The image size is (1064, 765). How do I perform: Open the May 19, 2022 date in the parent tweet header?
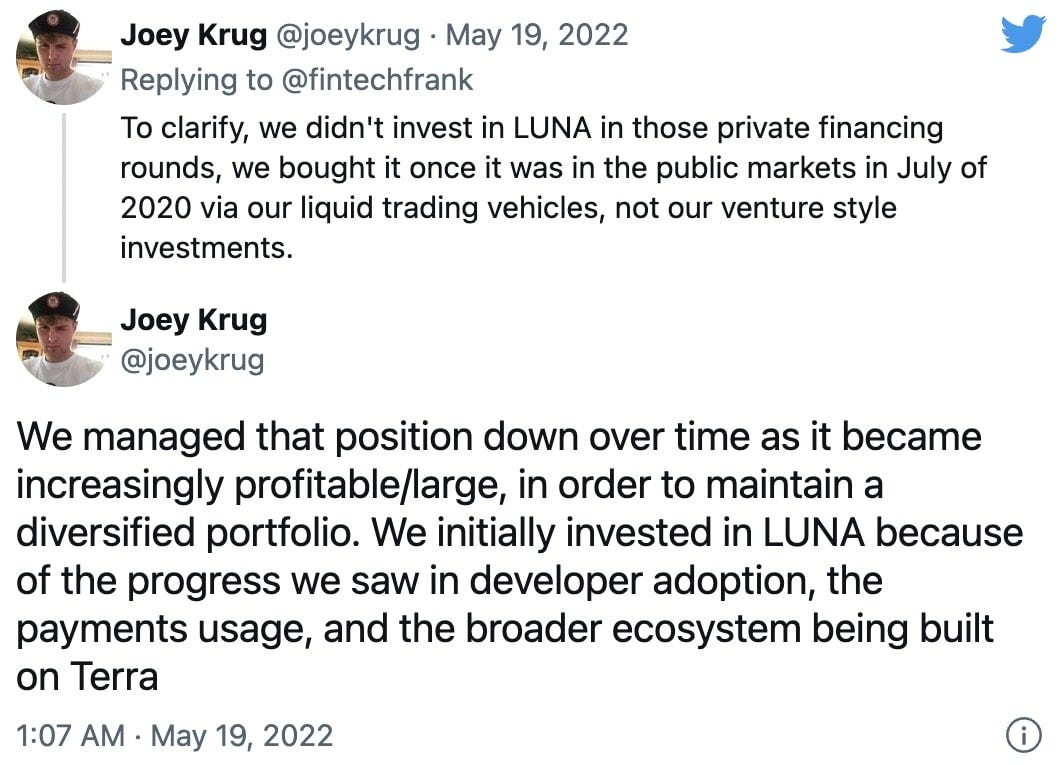click(x=537, y=35)
